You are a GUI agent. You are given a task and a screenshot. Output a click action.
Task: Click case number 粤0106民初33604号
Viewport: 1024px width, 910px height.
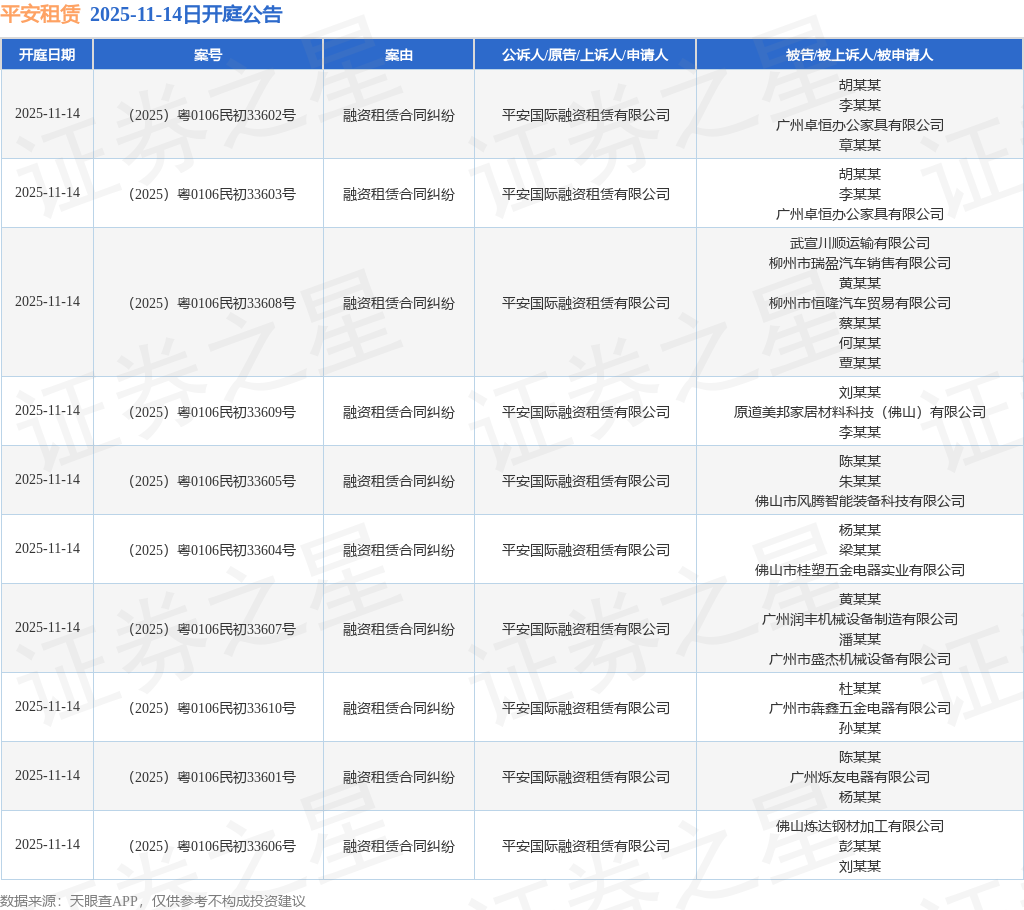212,551
